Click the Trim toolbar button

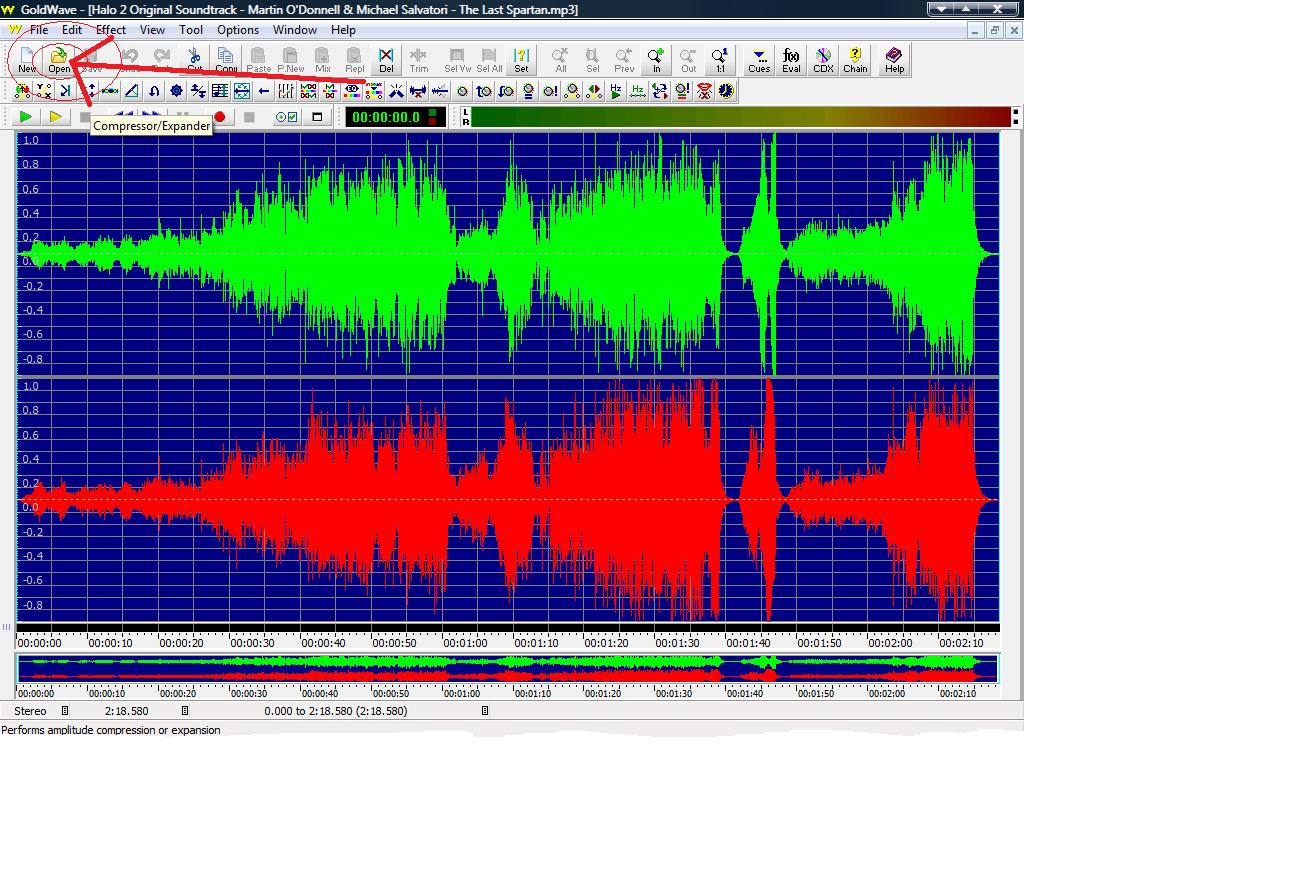pos(418,59)
